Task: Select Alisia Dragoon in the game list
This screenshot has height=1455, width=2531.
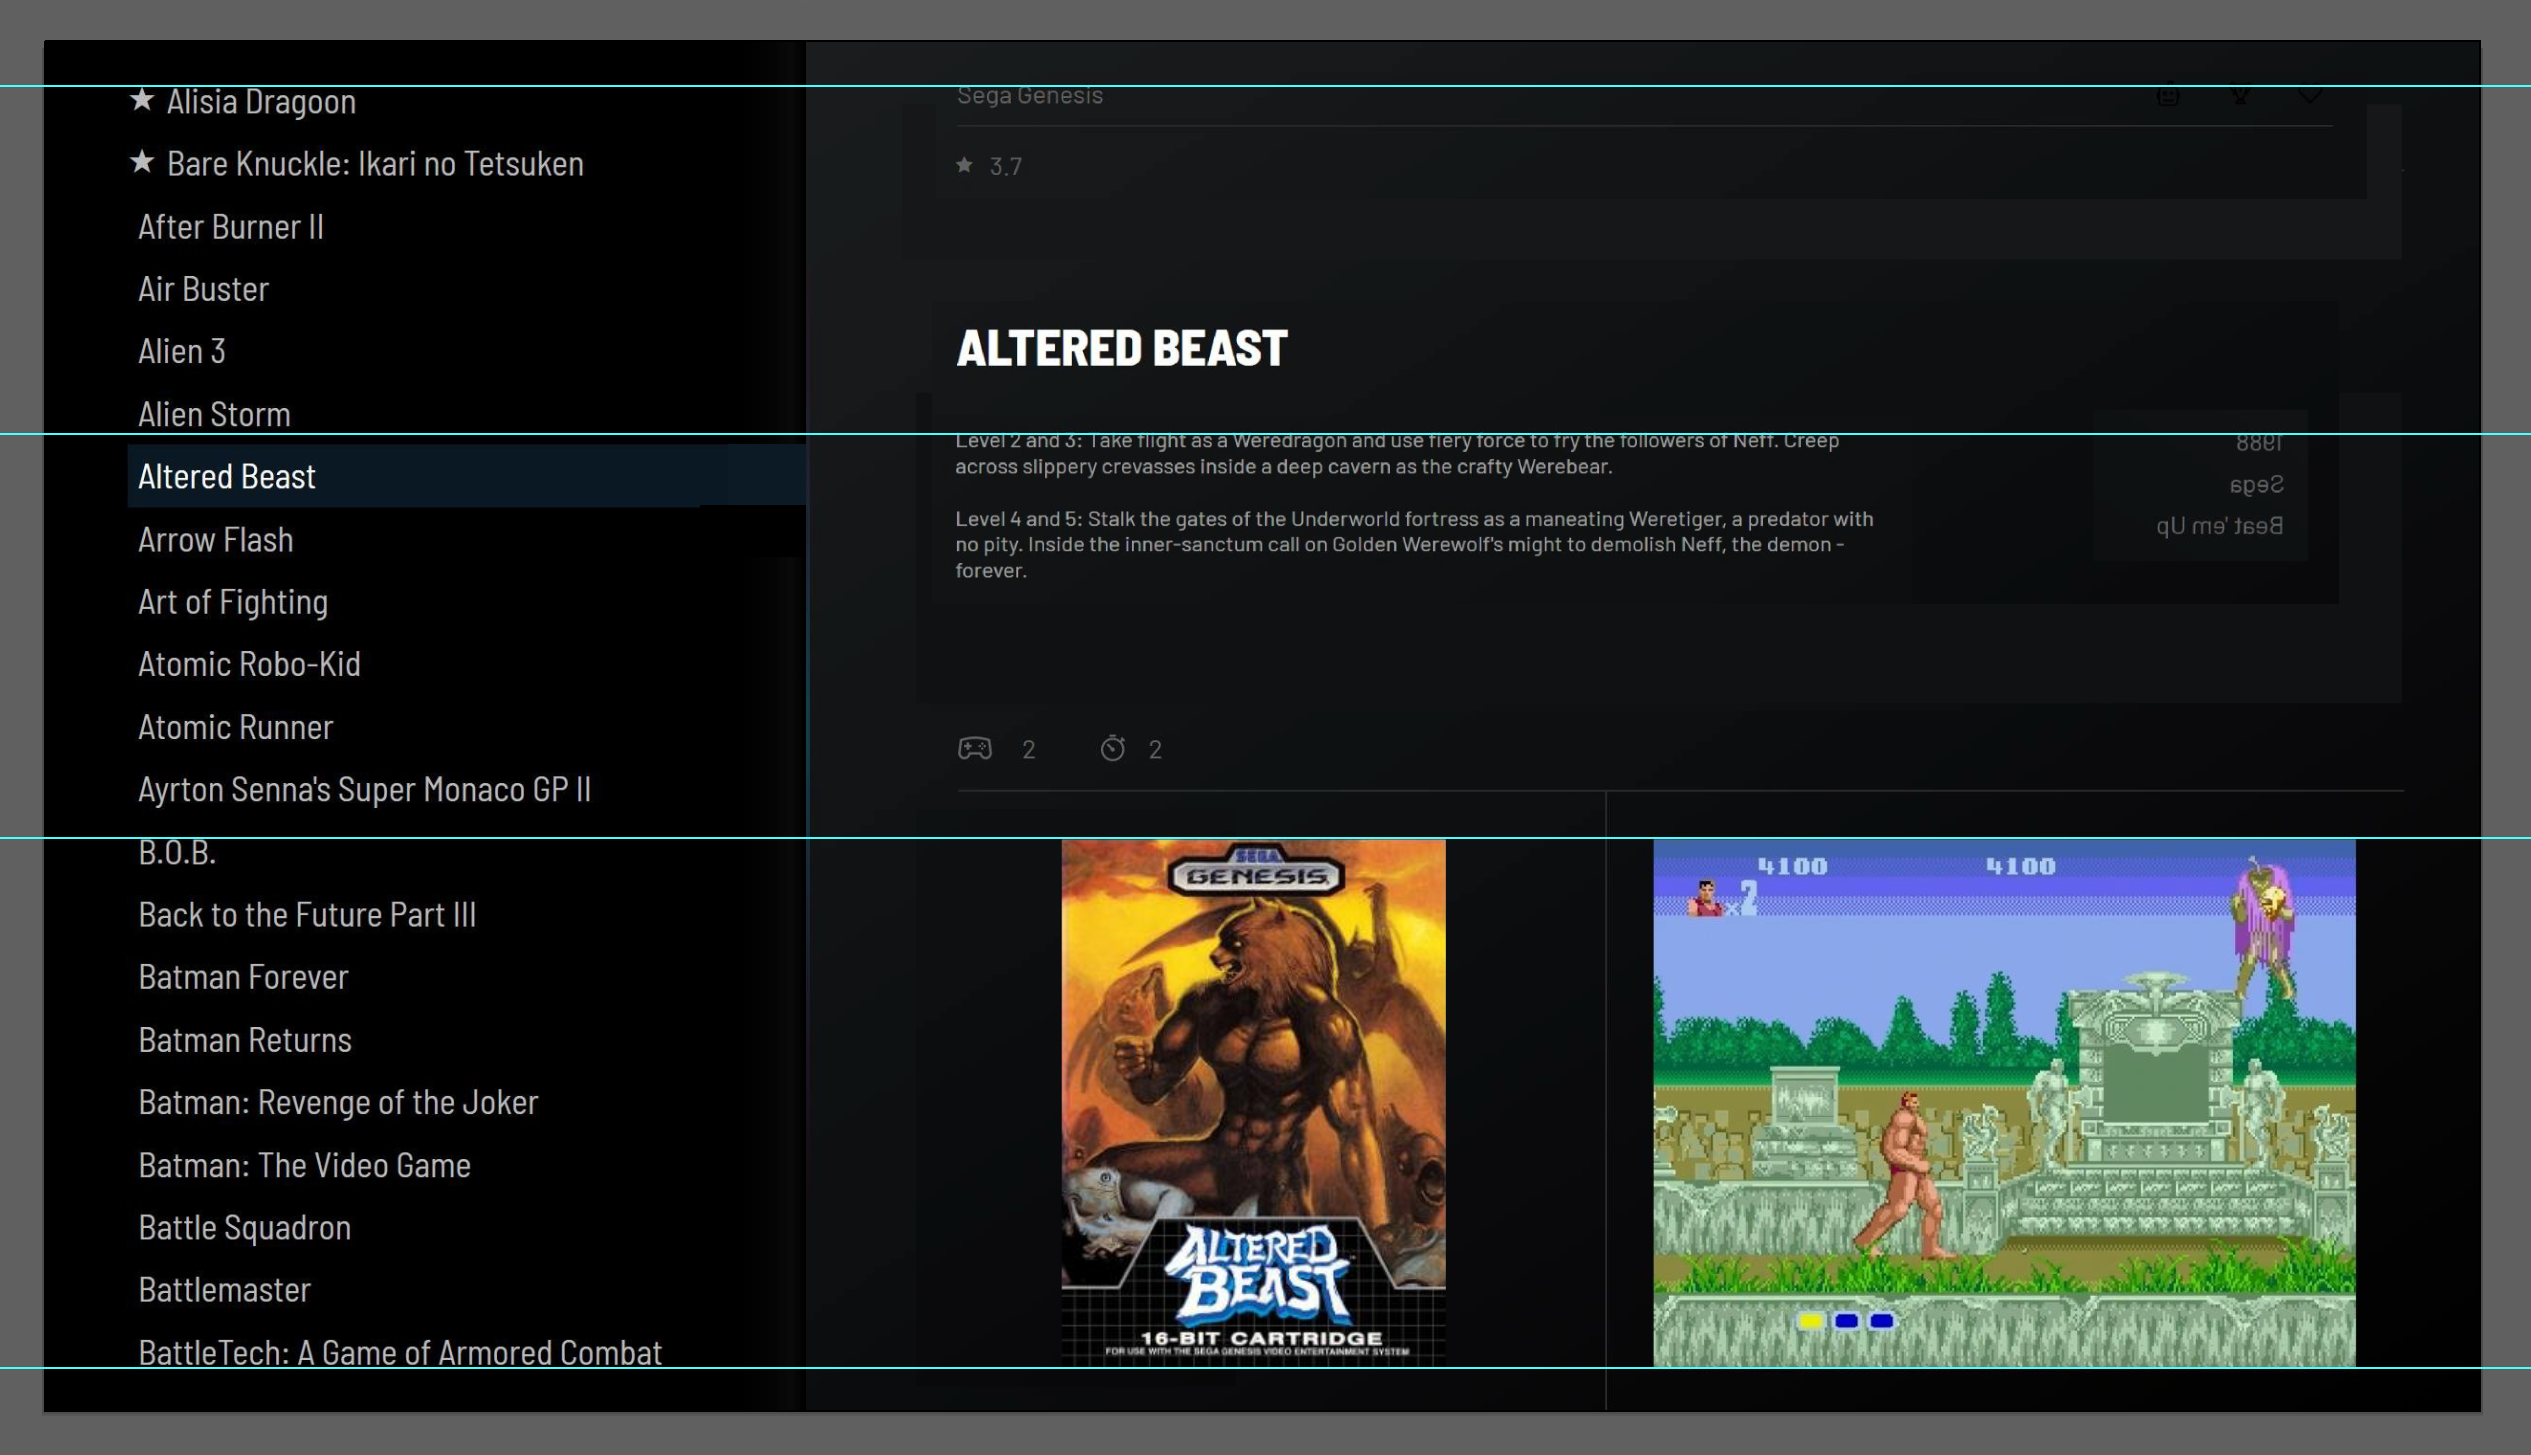Action: point(261,101)
